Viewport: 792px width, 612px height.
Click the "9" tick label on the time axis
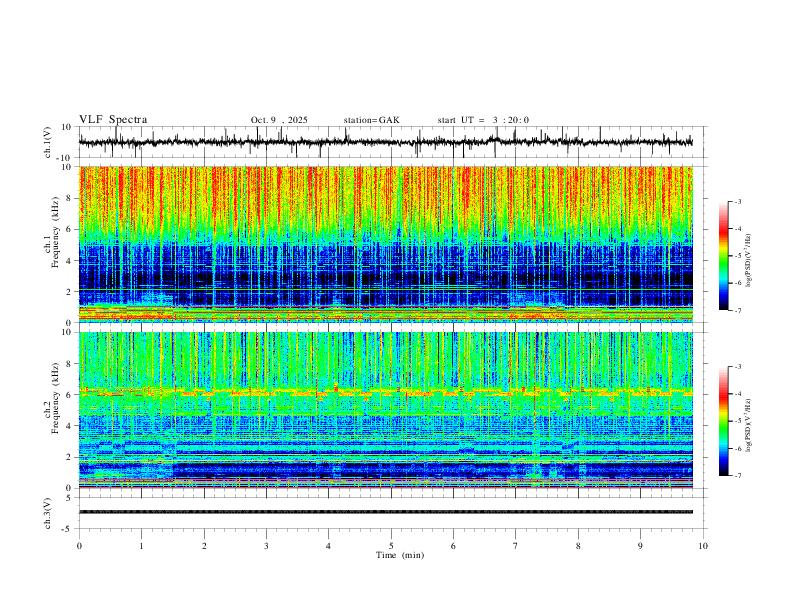click(x=640, y=546)
